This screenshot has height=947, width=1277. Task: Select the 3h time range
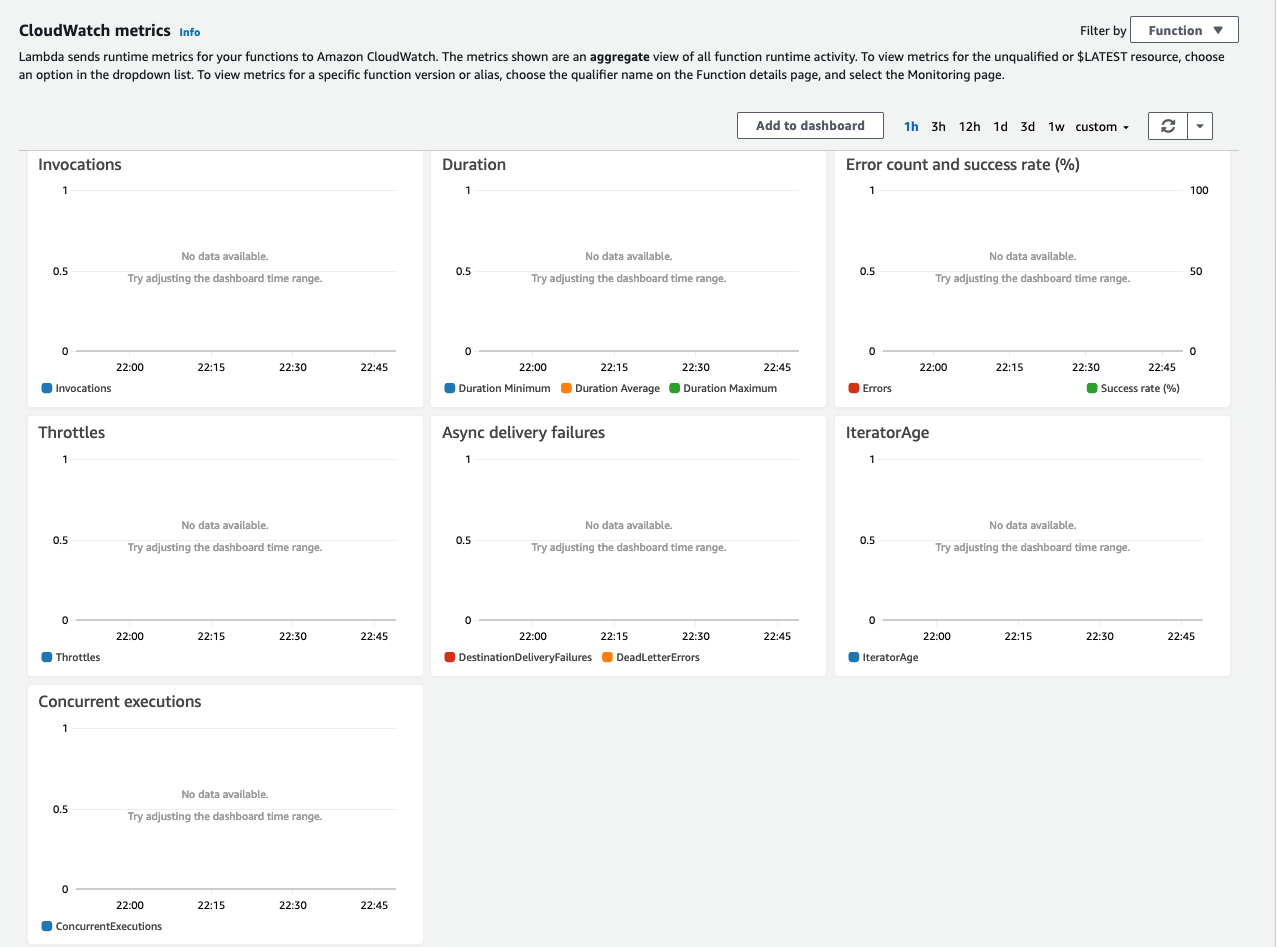(938, 126)
